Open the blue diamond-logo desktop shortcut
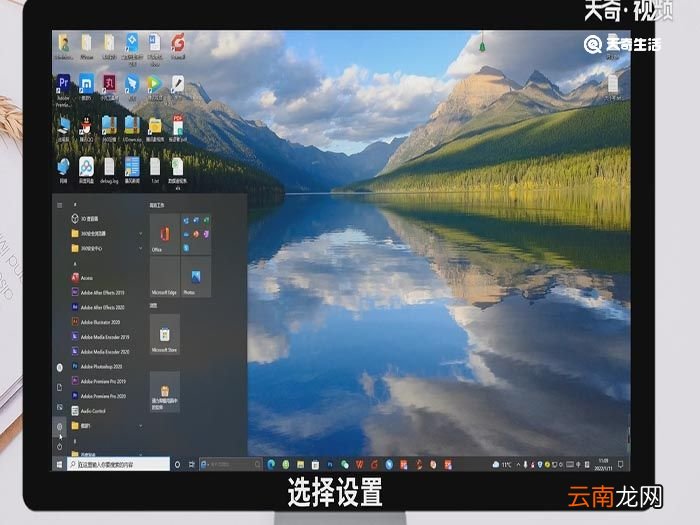 (132, 49)
